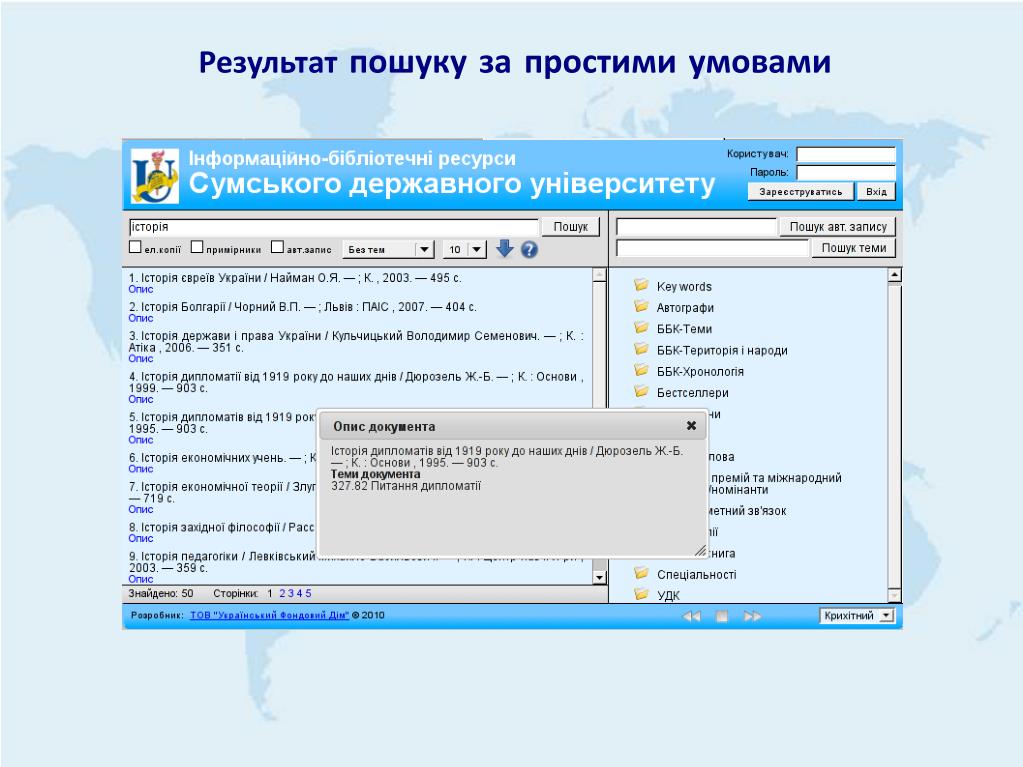Open the help question mark icon
Viewport: 1023px width, 767px height.
pos(530,250)
